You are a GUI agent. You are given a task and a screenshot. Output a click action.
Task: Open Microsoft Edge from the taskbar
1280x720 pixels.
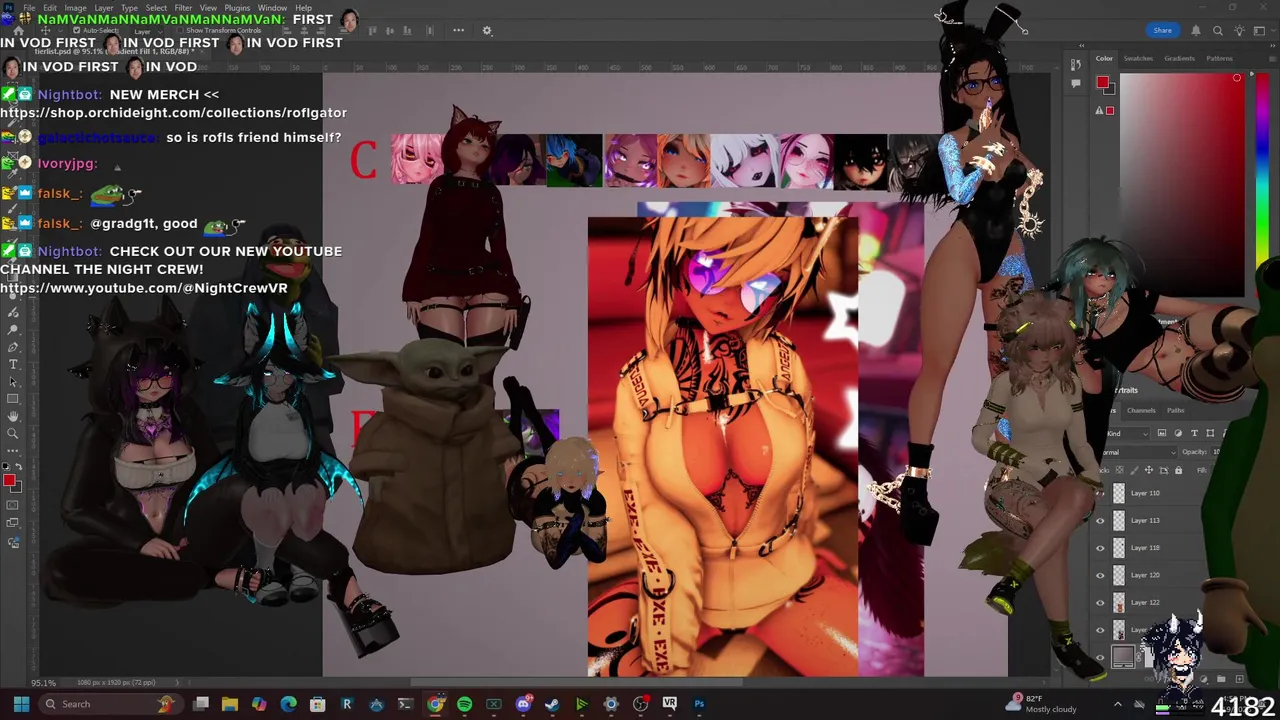pos(288,704)
